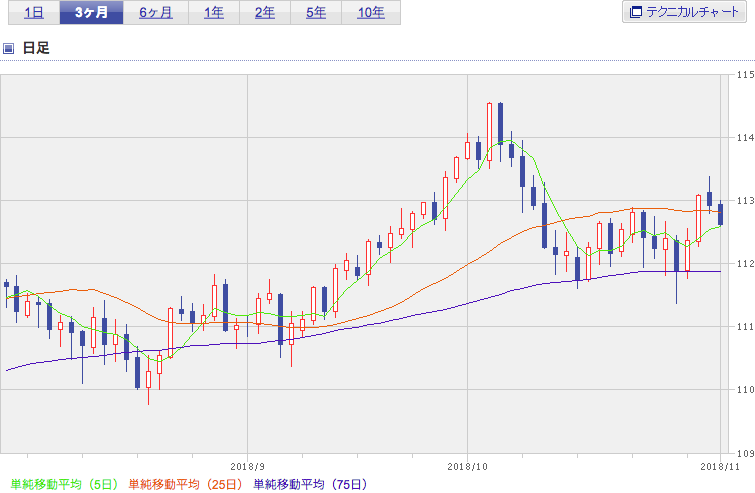The height and width of the screenshot is (493, 755).
Task: Click the last blue candlestick at chart's right edge
Action: coord(720,214)
